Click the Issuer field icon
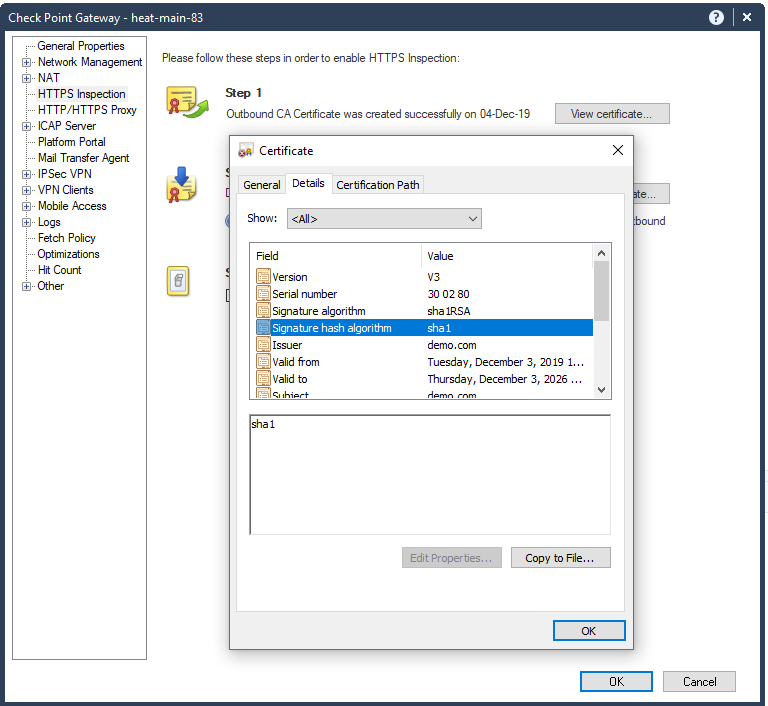Viewport: 768px width, 706px height. coord(263,344)
